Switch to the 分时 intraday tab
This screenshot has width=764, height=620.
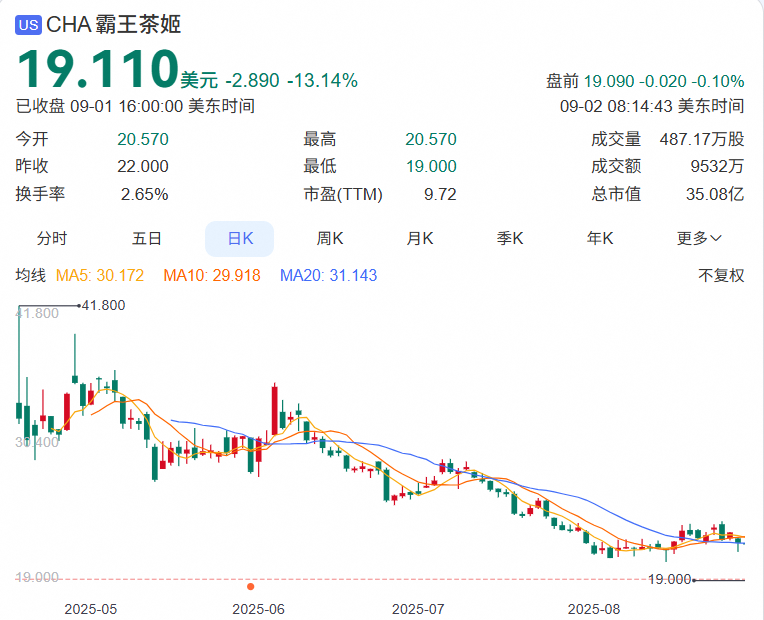[x=52, y=238]
